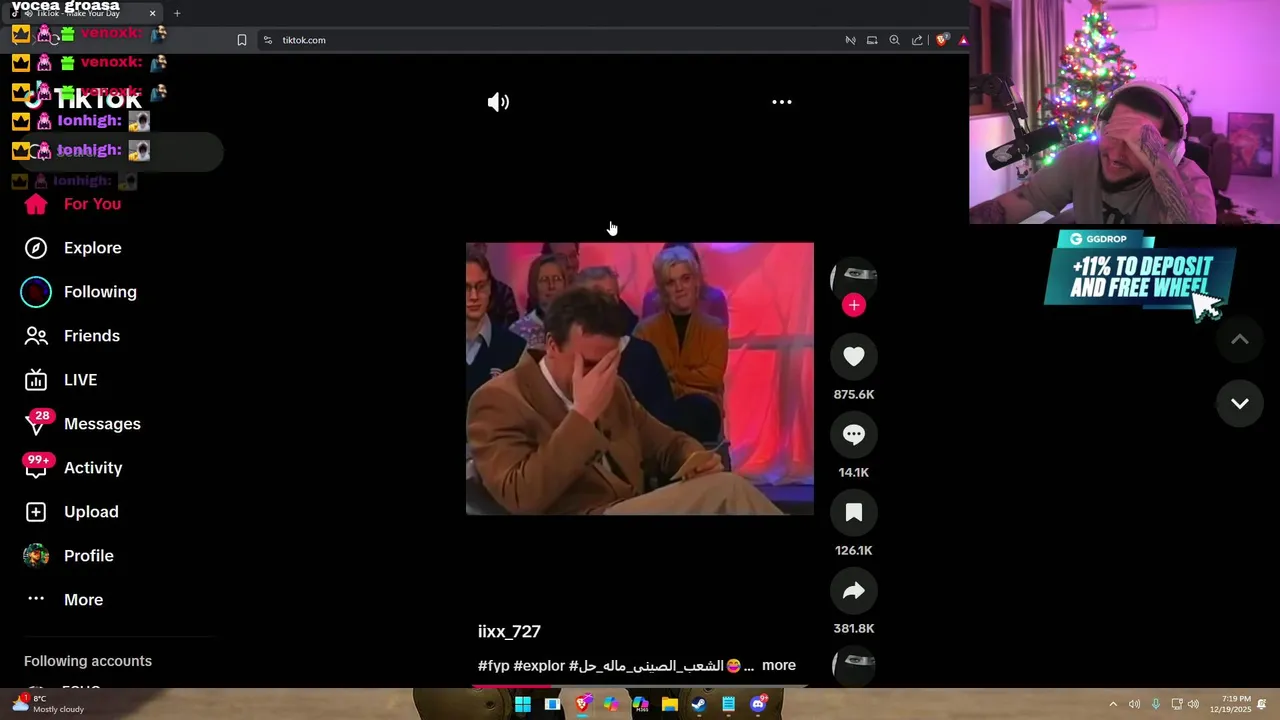Click the Brave Shields lion icon

point(941,40)
